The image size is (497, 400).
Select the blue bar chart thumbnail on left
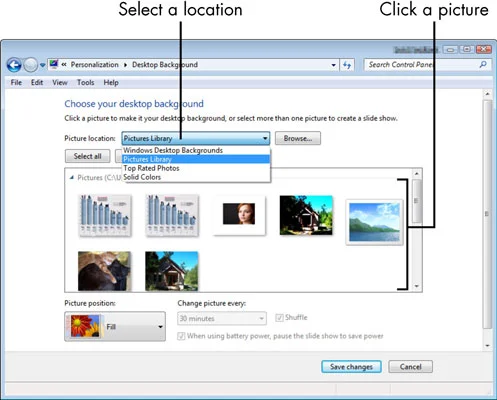point(105,216)
